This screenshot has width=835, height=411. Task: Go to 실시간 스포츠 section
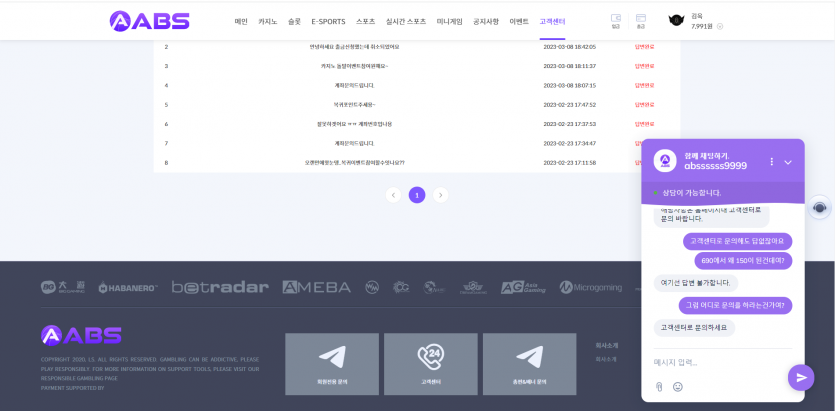406,22
